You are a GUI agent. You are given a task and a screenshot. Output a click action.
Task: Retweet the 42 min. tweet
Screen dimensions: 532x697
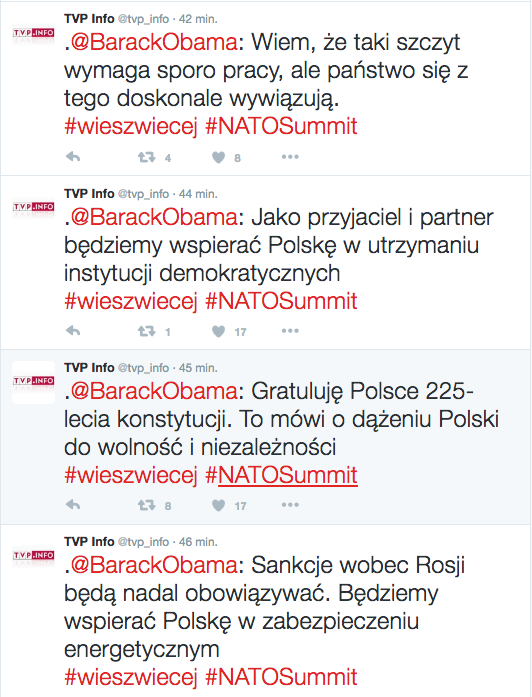[147, 157]
